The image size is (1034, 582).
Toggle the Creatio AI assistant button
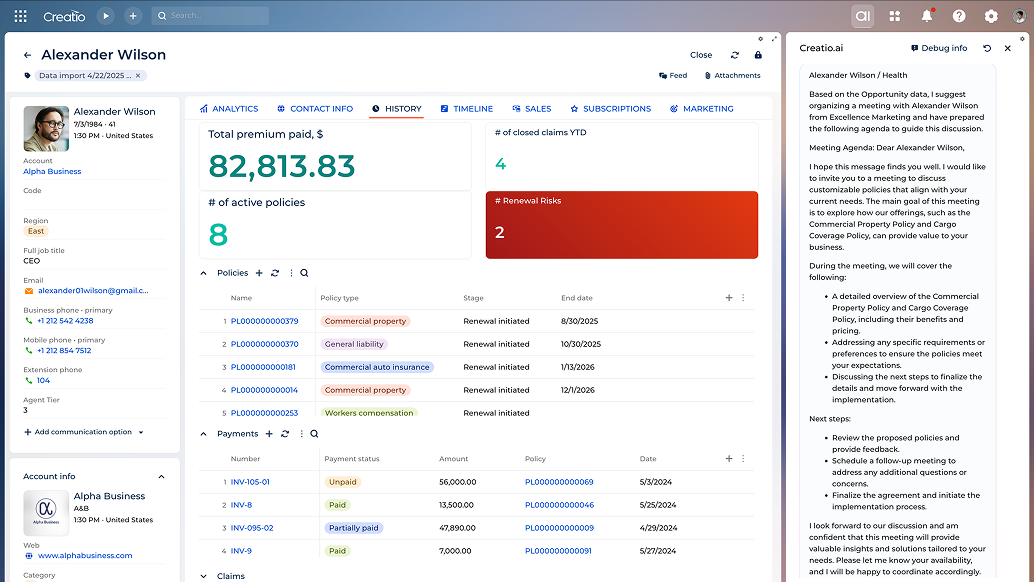pos(863,16)
